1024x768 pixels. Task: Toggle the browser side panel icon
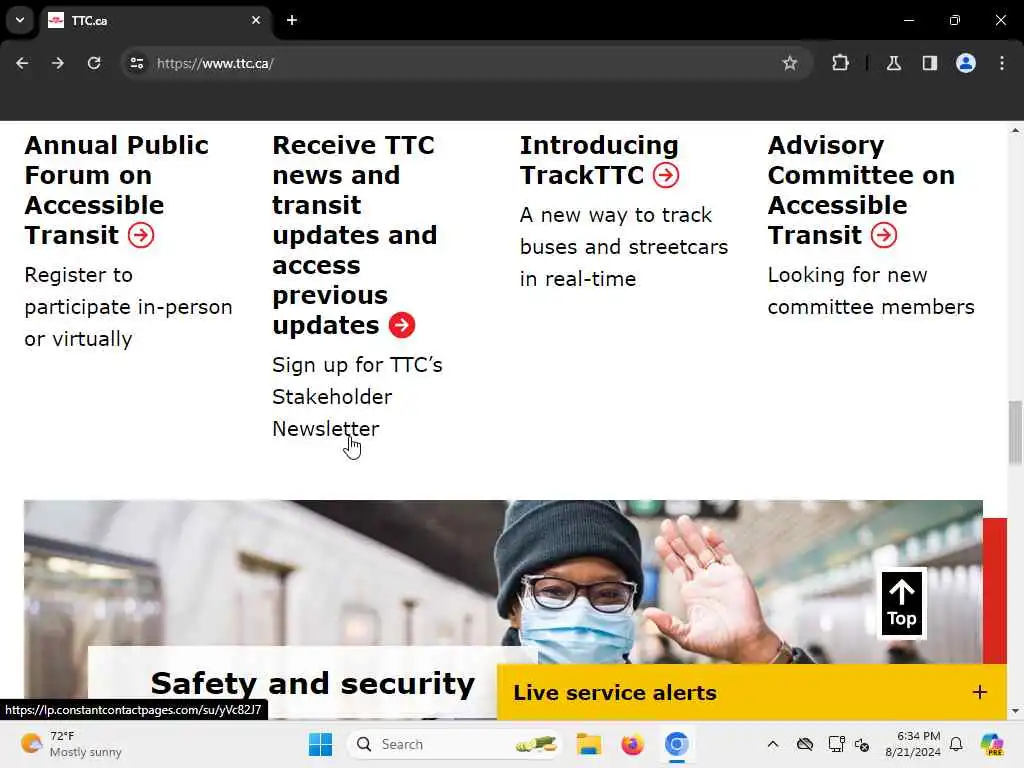coord(930,63)
